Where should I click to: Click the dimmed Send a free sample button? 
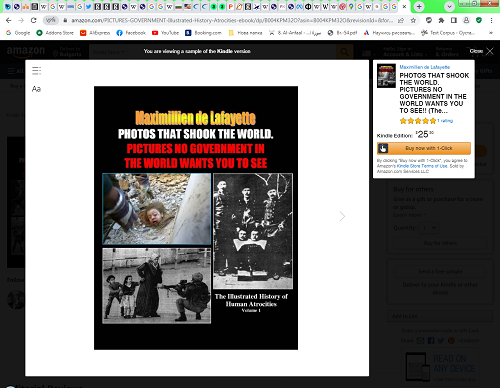[x=440, y=271]
